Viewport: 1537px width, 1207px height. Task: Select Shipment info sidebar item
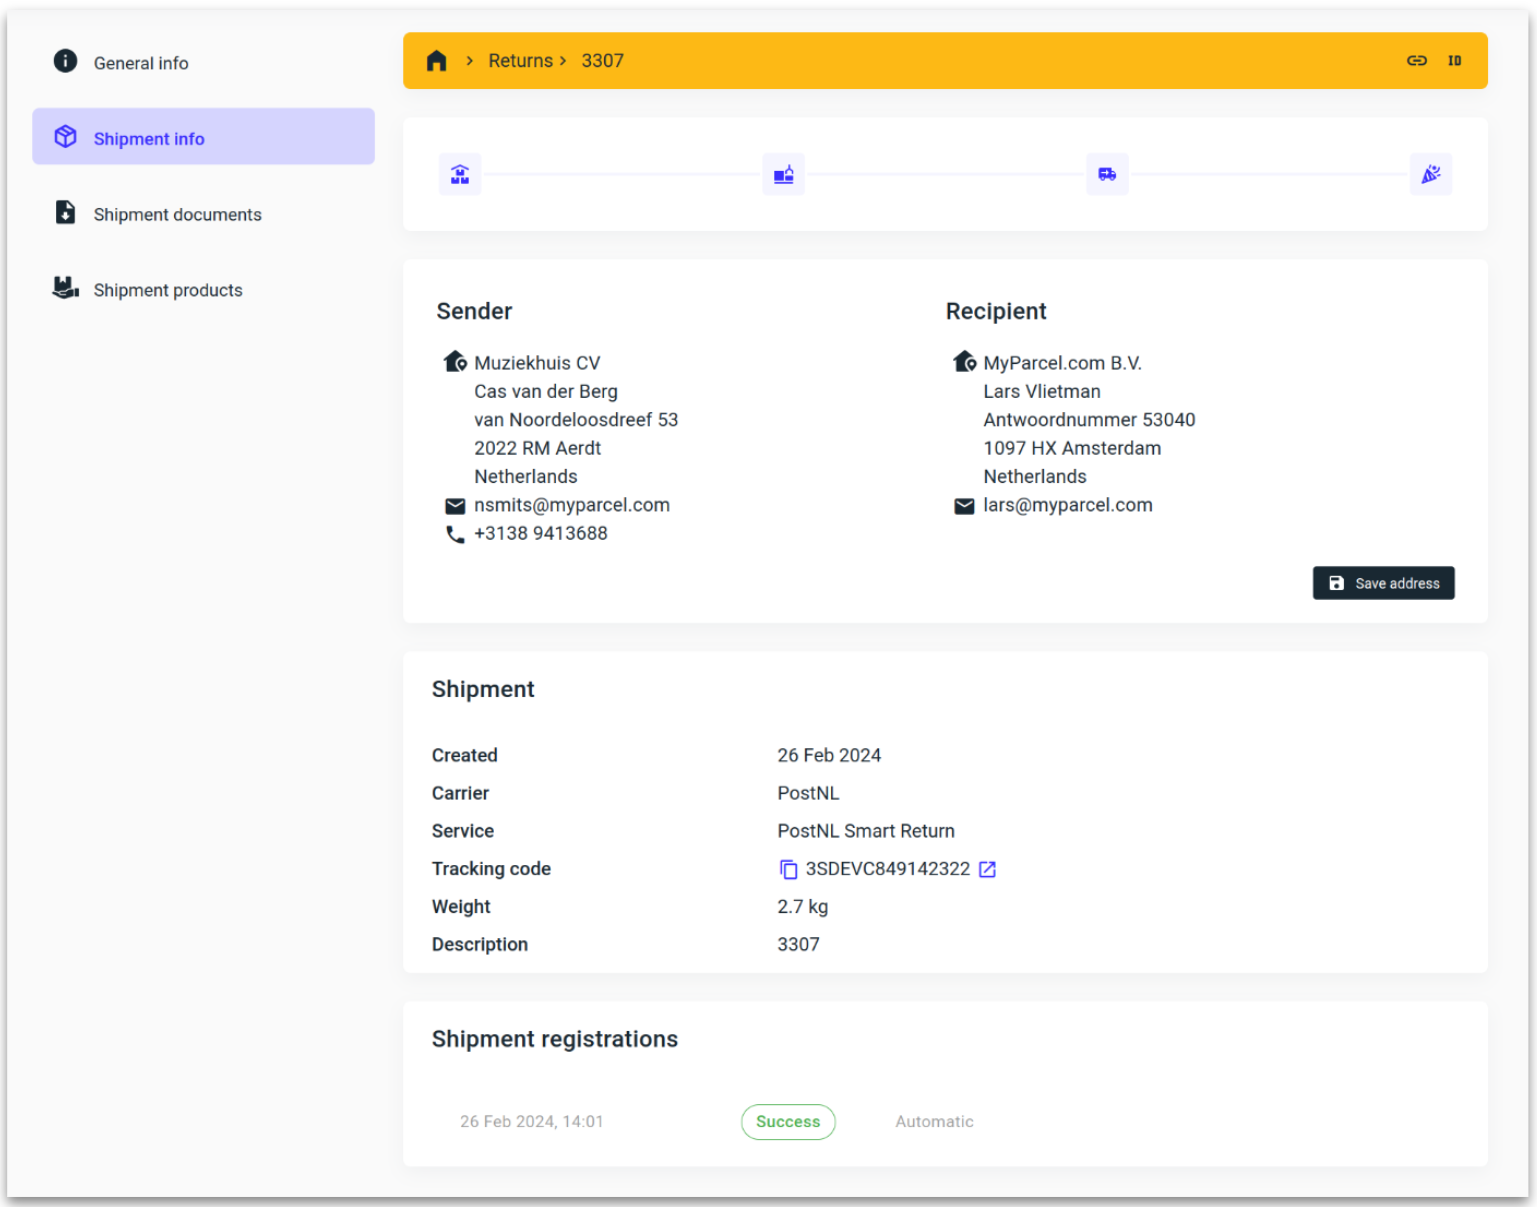pyautogui.click(x=149, y=139)
